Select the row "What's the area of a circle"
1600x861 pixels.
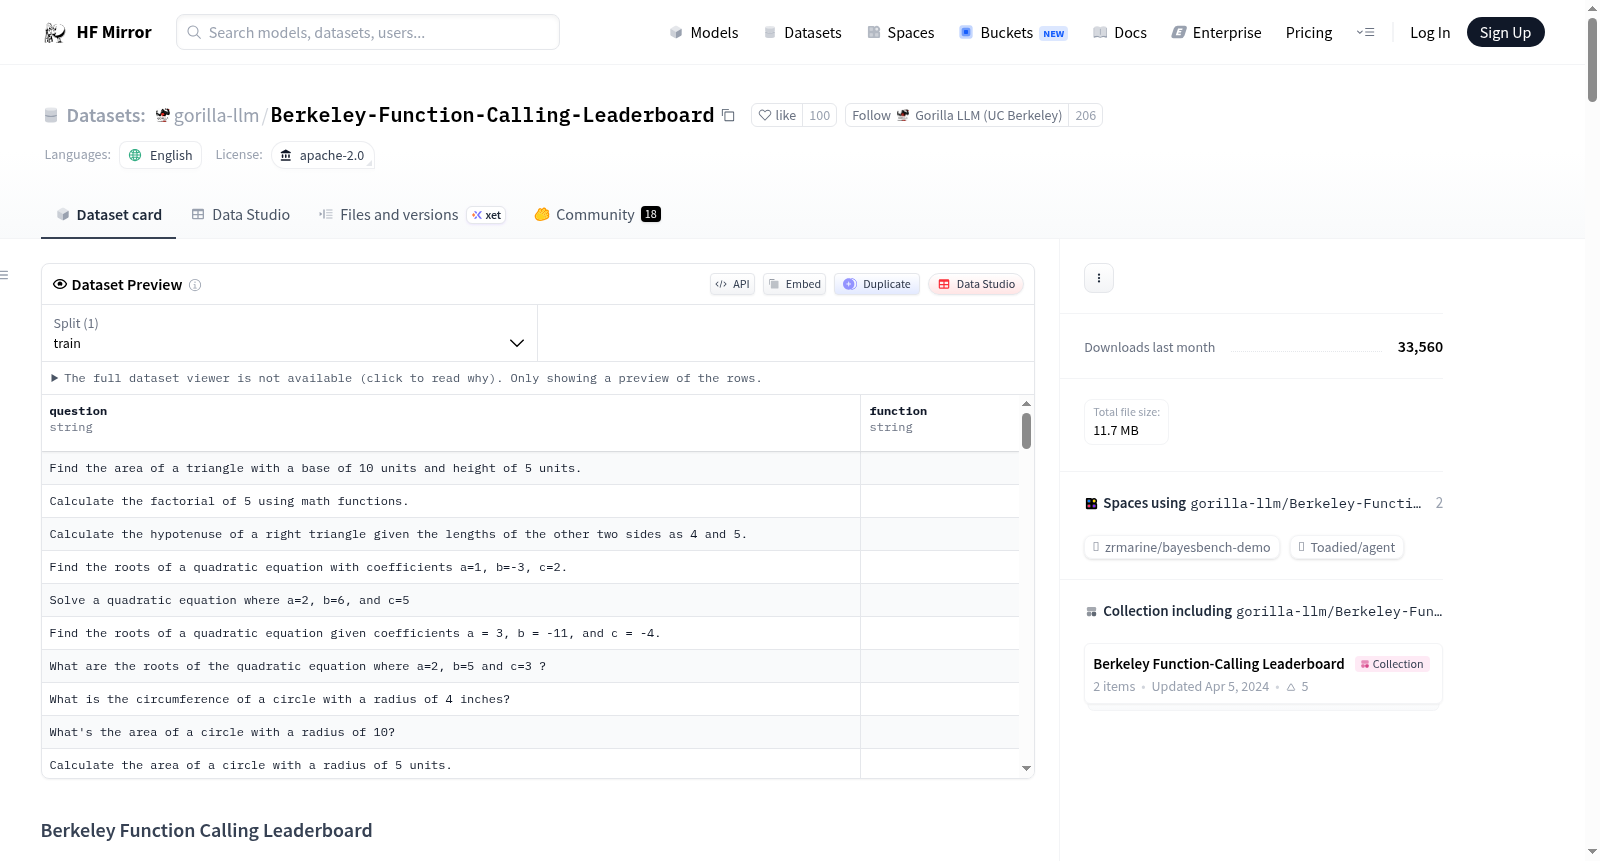(x=530, y=733)
